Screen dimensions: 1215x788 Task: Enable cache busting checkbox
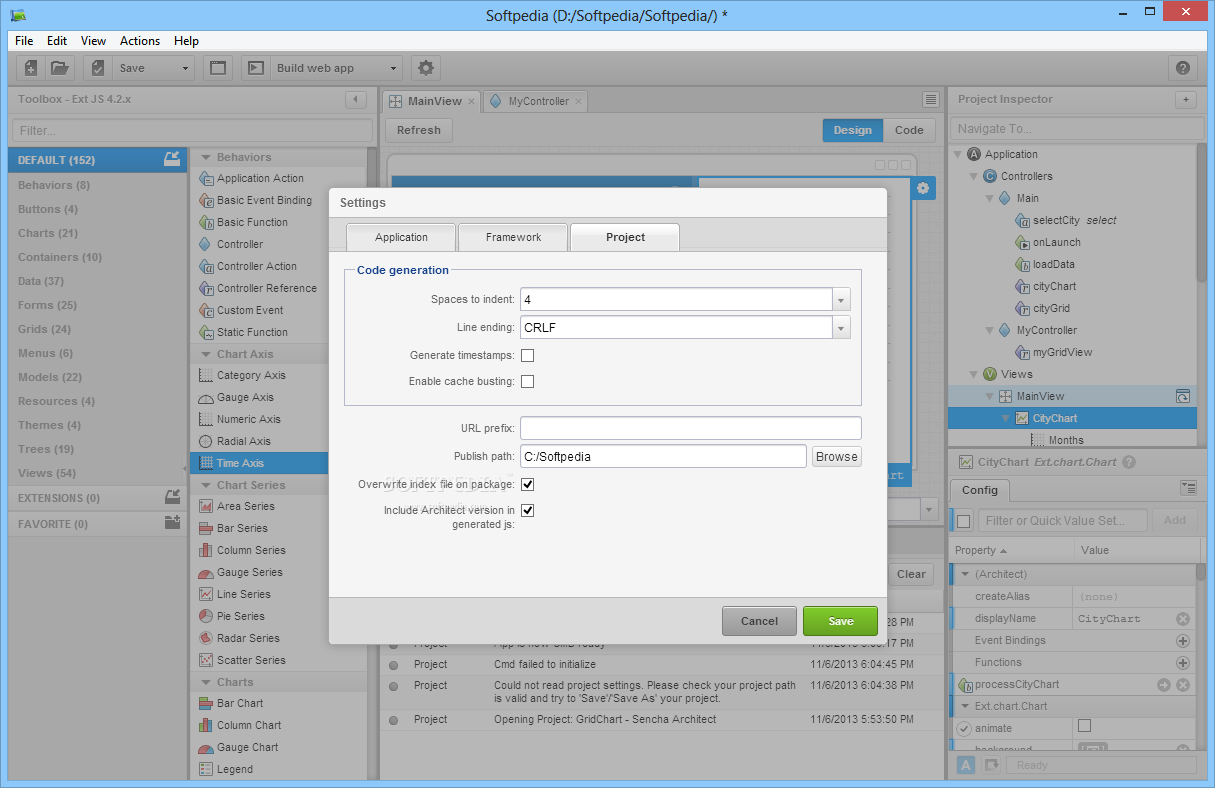click(527, 381)
